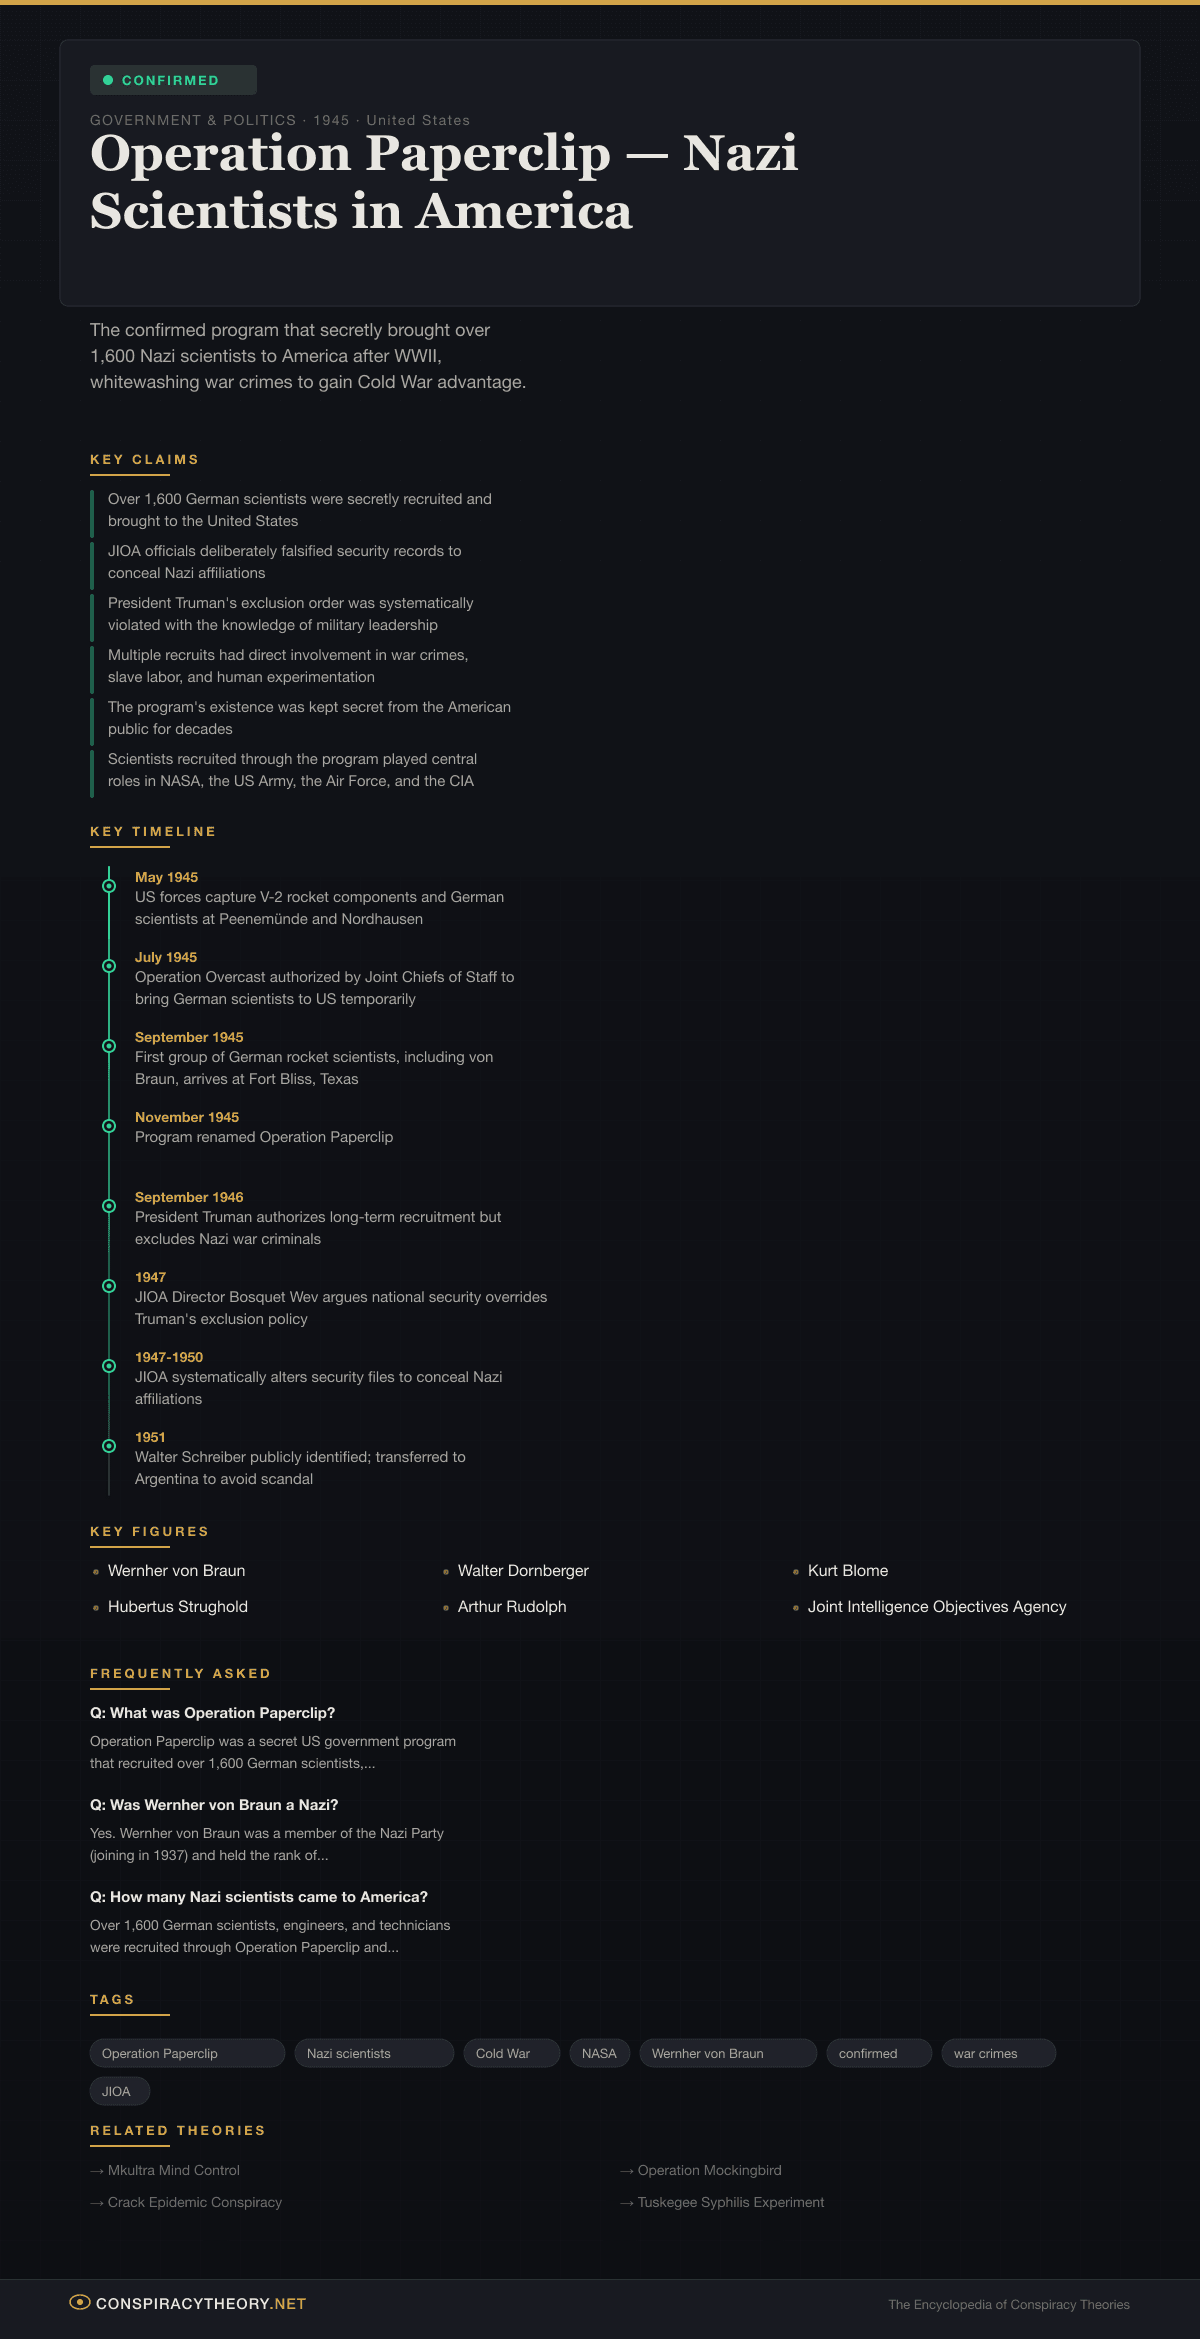Image resolution: width=1200 pixels, height=2339 pixels.
Task: Click the September 1946 timeline node
Action: 109,1206
